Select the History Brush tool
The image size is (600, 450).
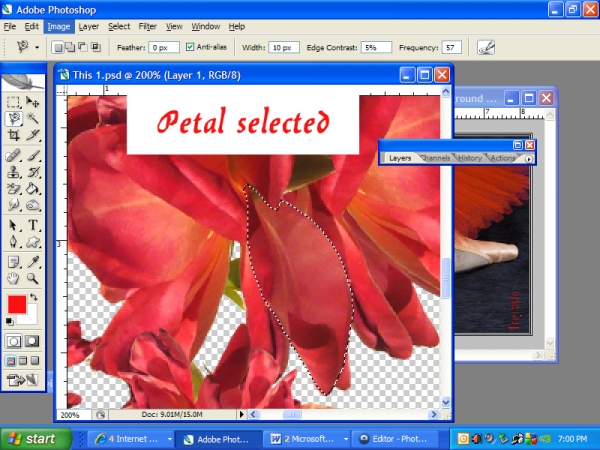33,172
